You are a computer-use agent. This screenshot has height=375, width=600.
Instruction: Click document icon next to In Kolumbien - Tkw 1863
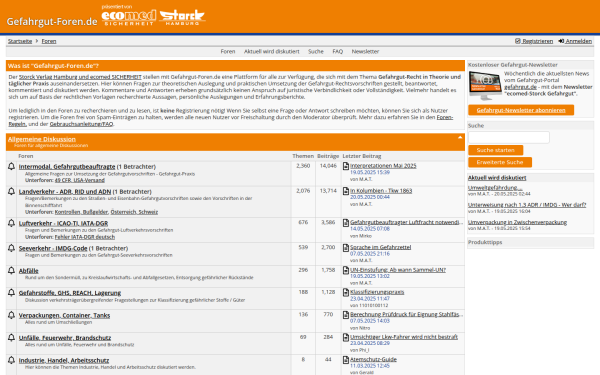click(x=346, y=191)
